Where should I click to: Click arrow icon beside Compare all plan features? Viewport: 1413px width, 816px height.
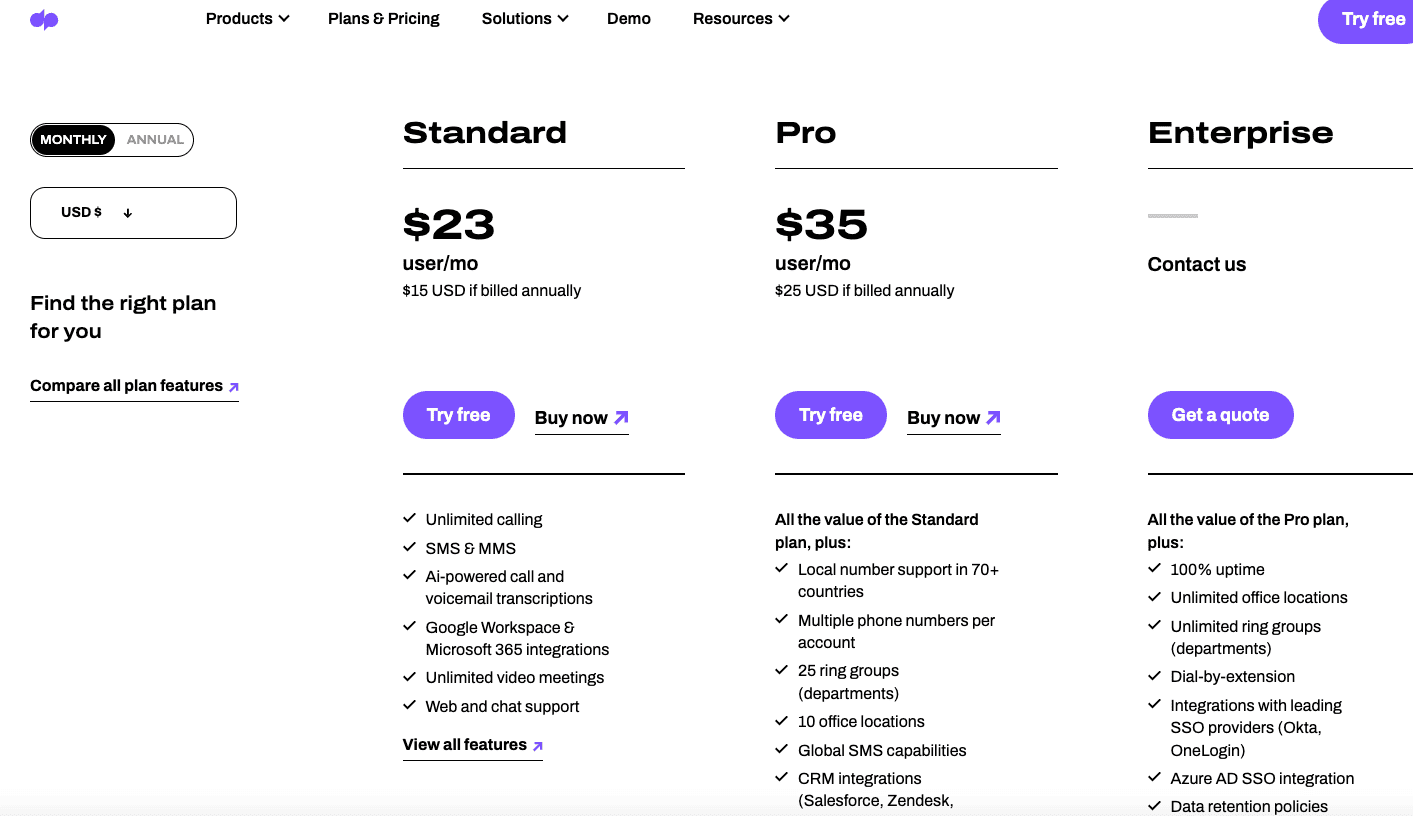(234, 387)
